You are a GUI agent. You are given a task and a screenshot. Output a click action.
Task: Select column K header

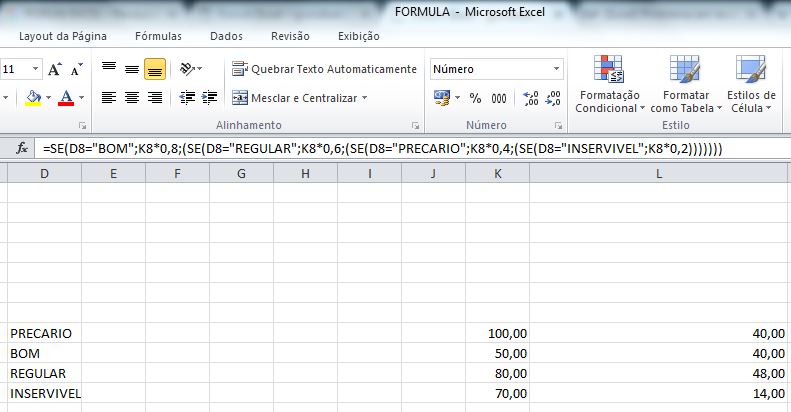click(x=498, y=174)
